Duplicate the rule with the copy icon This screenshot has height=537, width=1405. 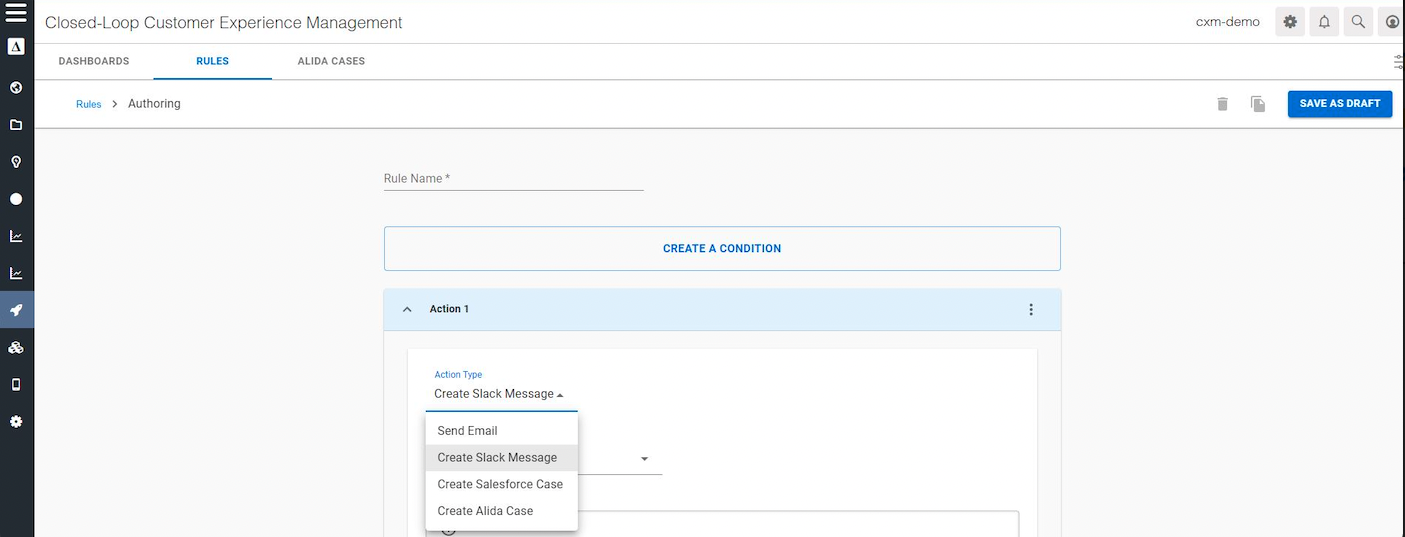tap(1258, 104)
